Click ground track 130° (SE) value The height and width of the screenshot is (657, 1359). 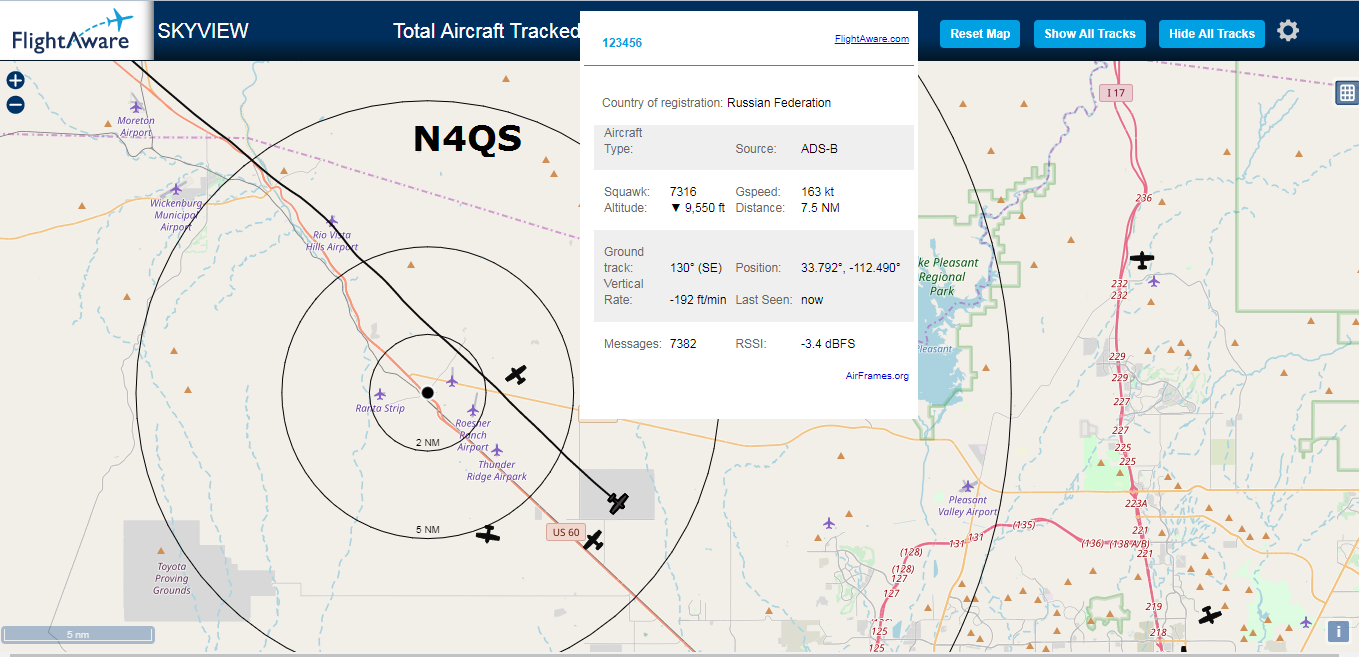696,268
